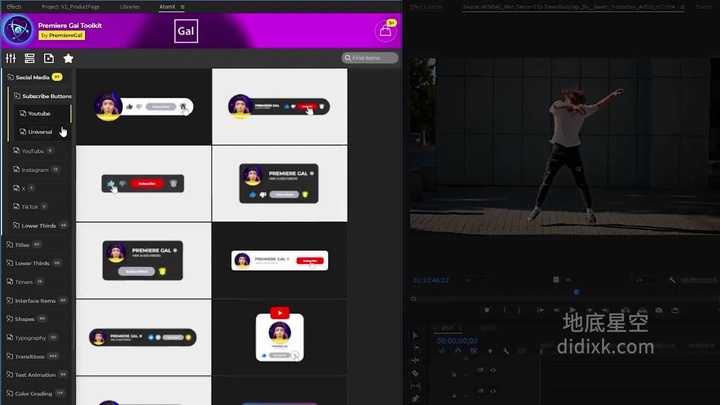
Task: Open the shopping bag store icon
Action: point(385,31)
